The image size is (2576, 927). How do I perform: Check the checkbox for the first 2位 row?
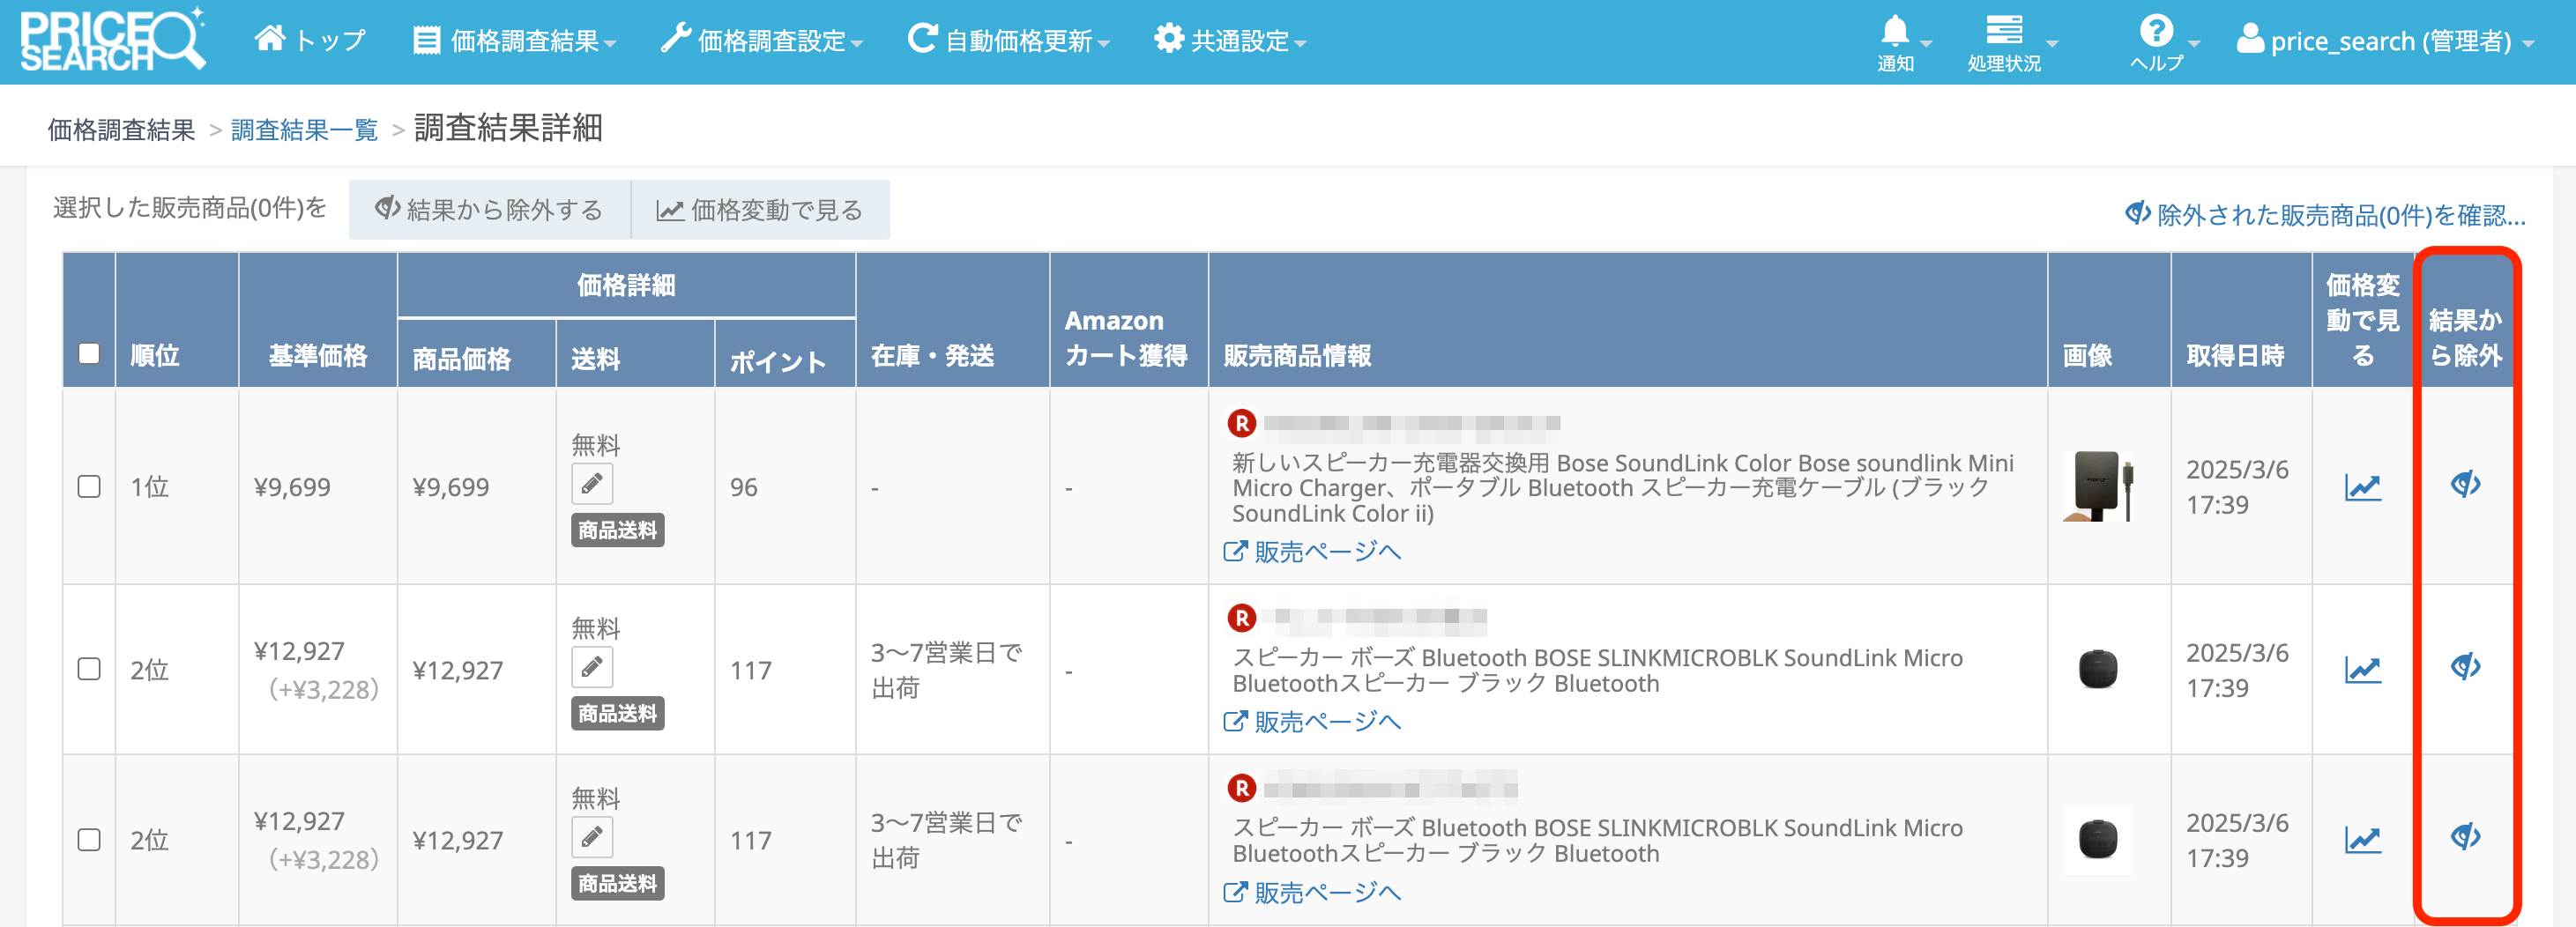[x=89, y=669]
